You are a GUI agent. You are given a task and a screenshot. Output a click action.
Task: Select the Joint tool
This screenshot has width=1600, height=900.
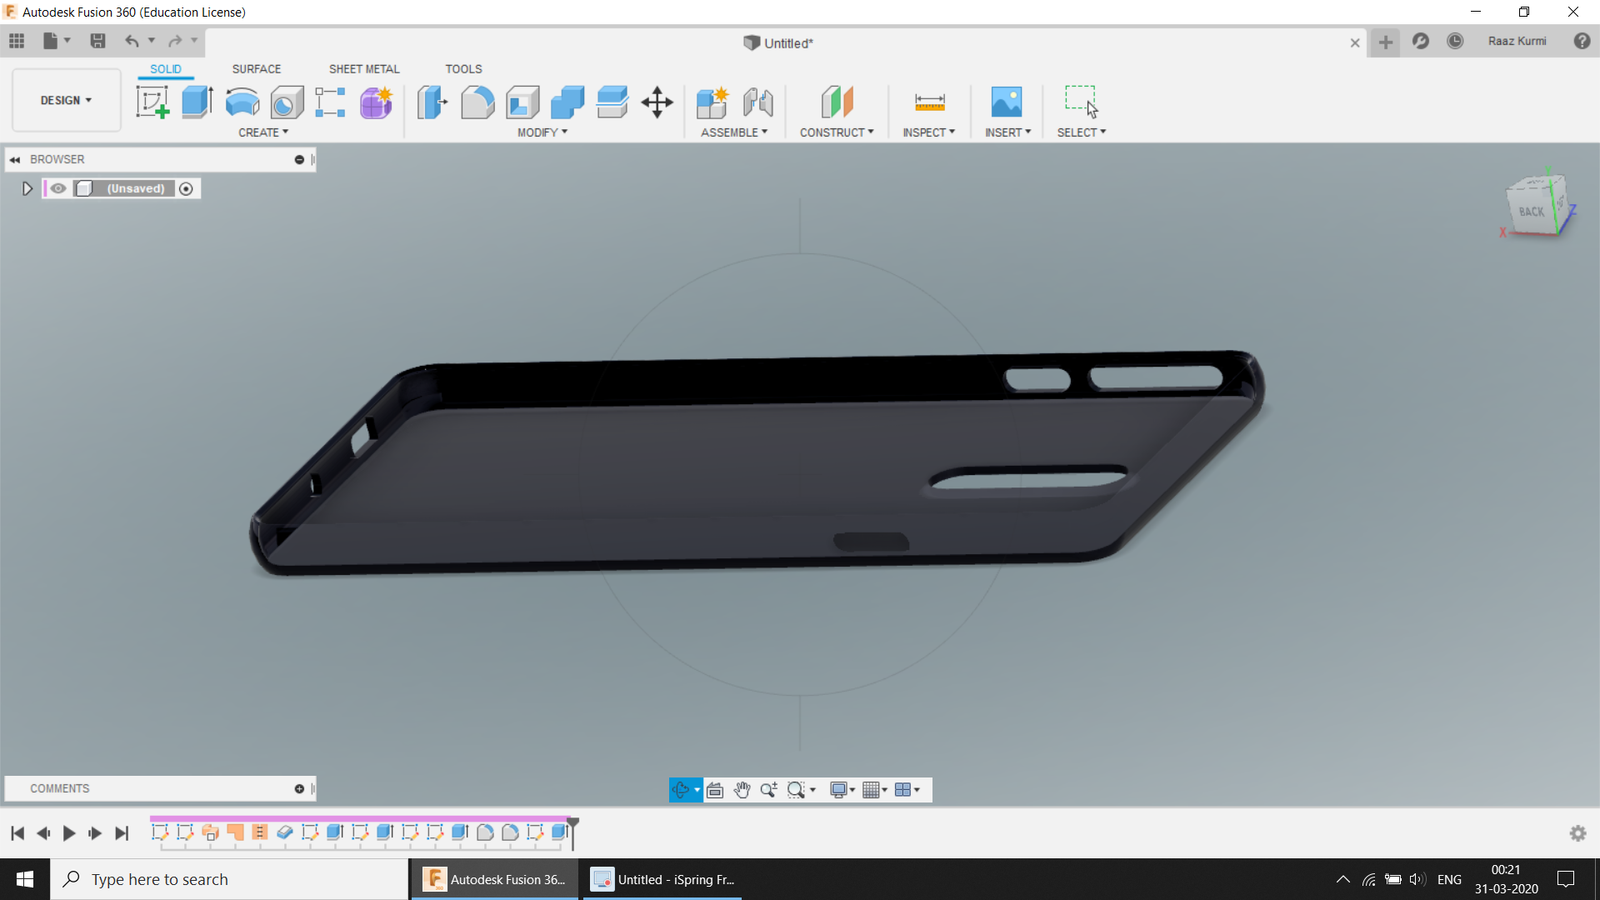758,102
